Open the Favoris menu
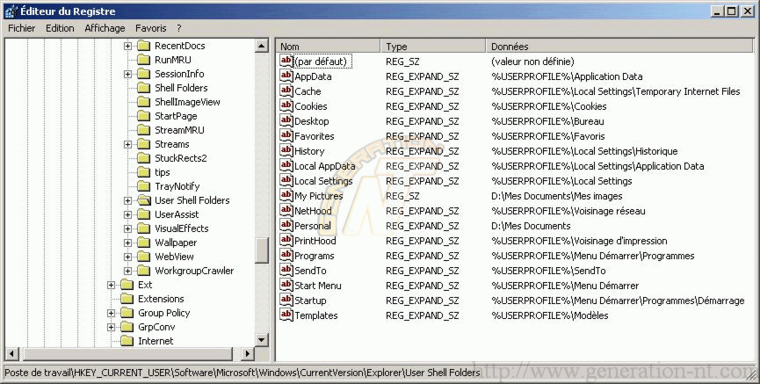Image resolution: width=760 pixels, height=384 pixels. point(151,28)
